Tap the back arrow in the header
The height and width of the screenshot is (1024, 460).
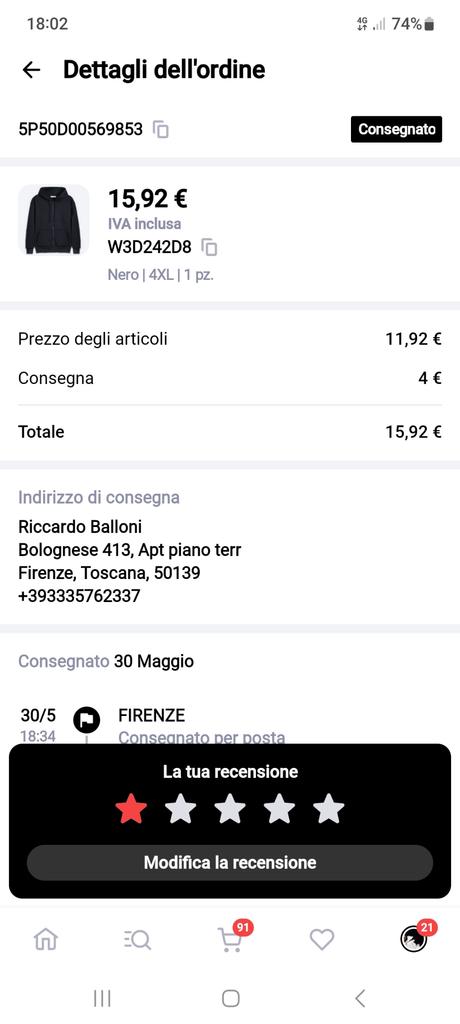(x=31, y=70)
